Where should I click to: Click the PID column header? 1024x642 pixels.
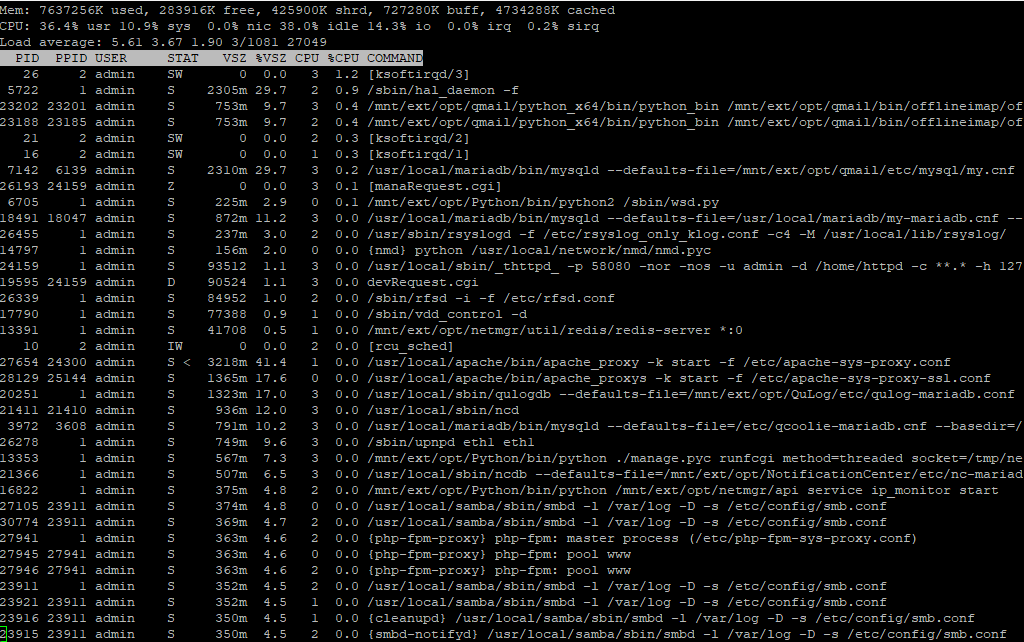[27, 58]
